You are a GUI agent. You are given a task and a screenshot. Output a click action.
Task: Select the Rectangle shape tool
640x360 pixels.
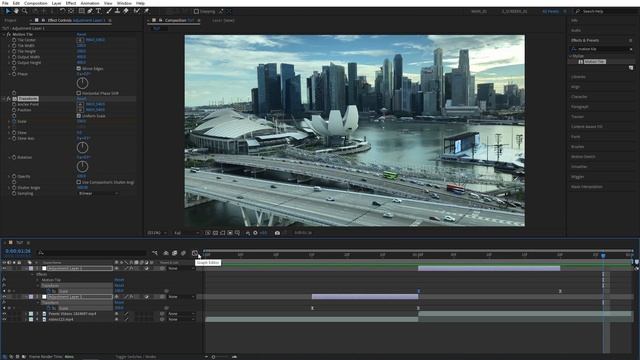click(82, 11)
